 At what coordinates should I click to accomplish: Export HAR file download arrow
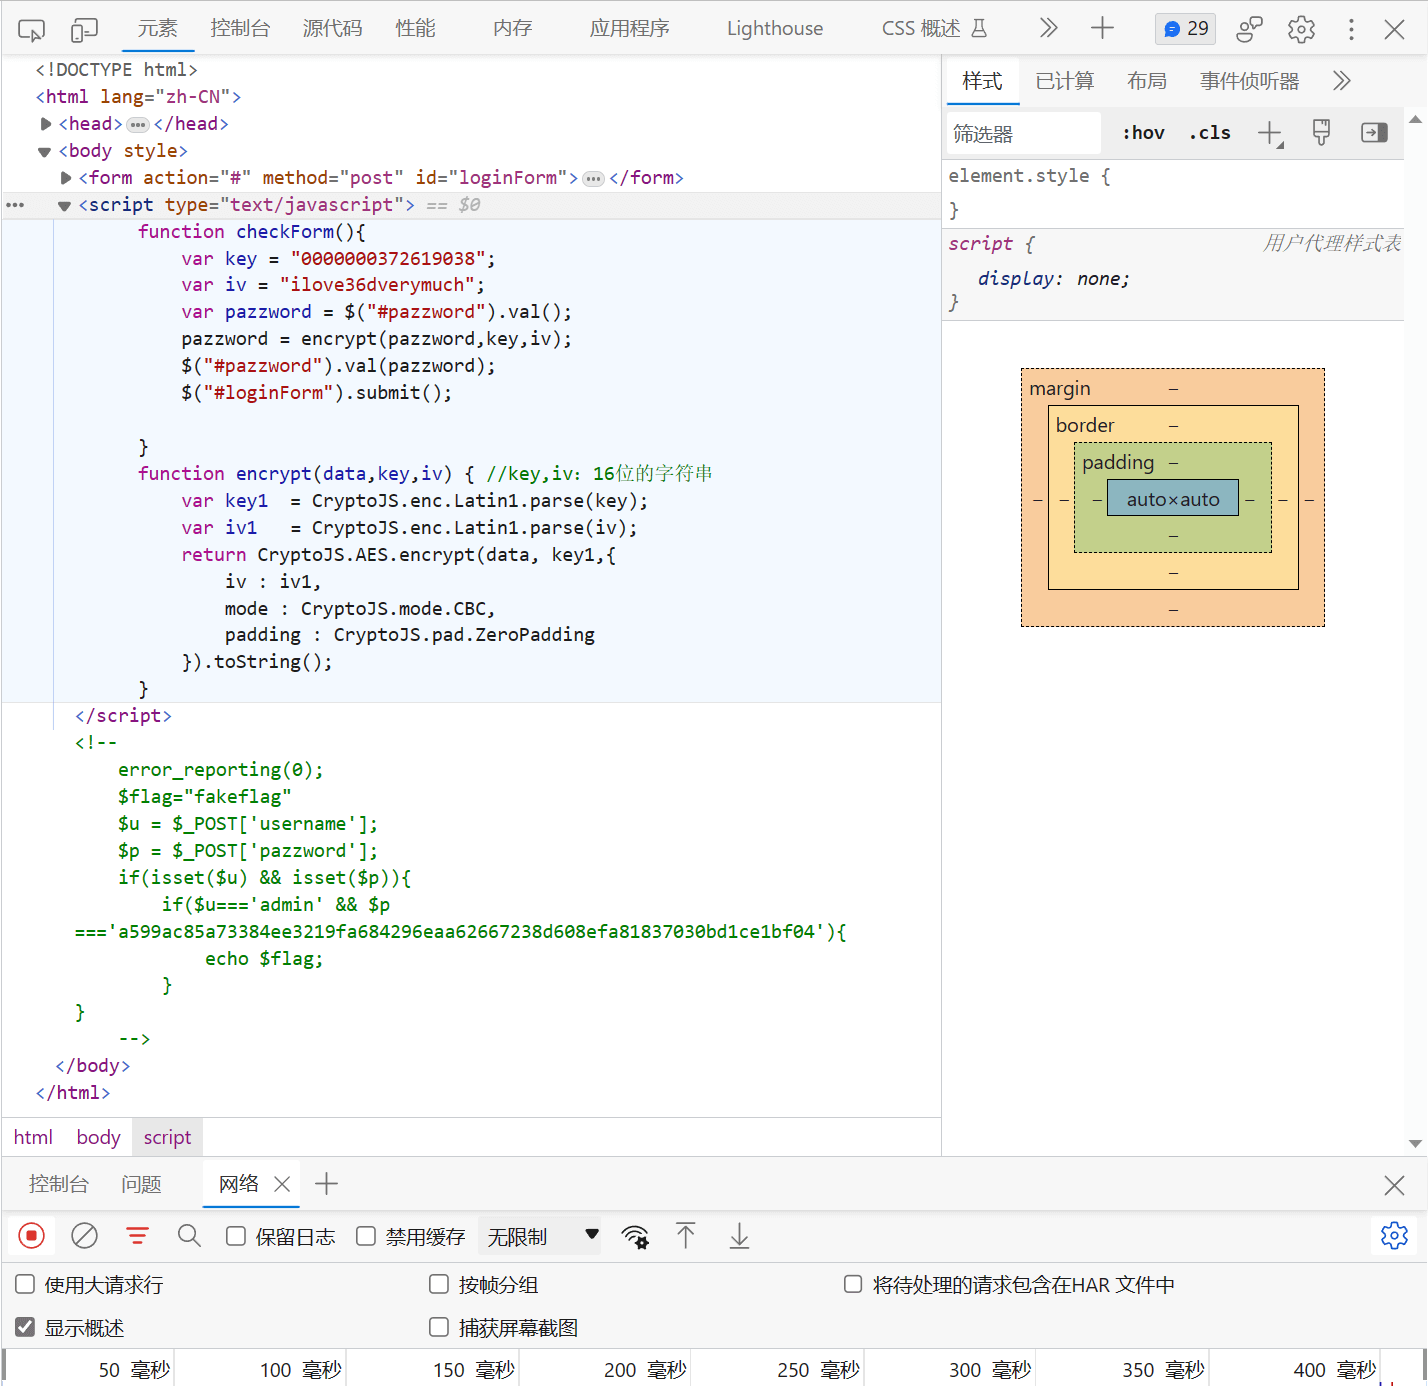pos(739,1236)
